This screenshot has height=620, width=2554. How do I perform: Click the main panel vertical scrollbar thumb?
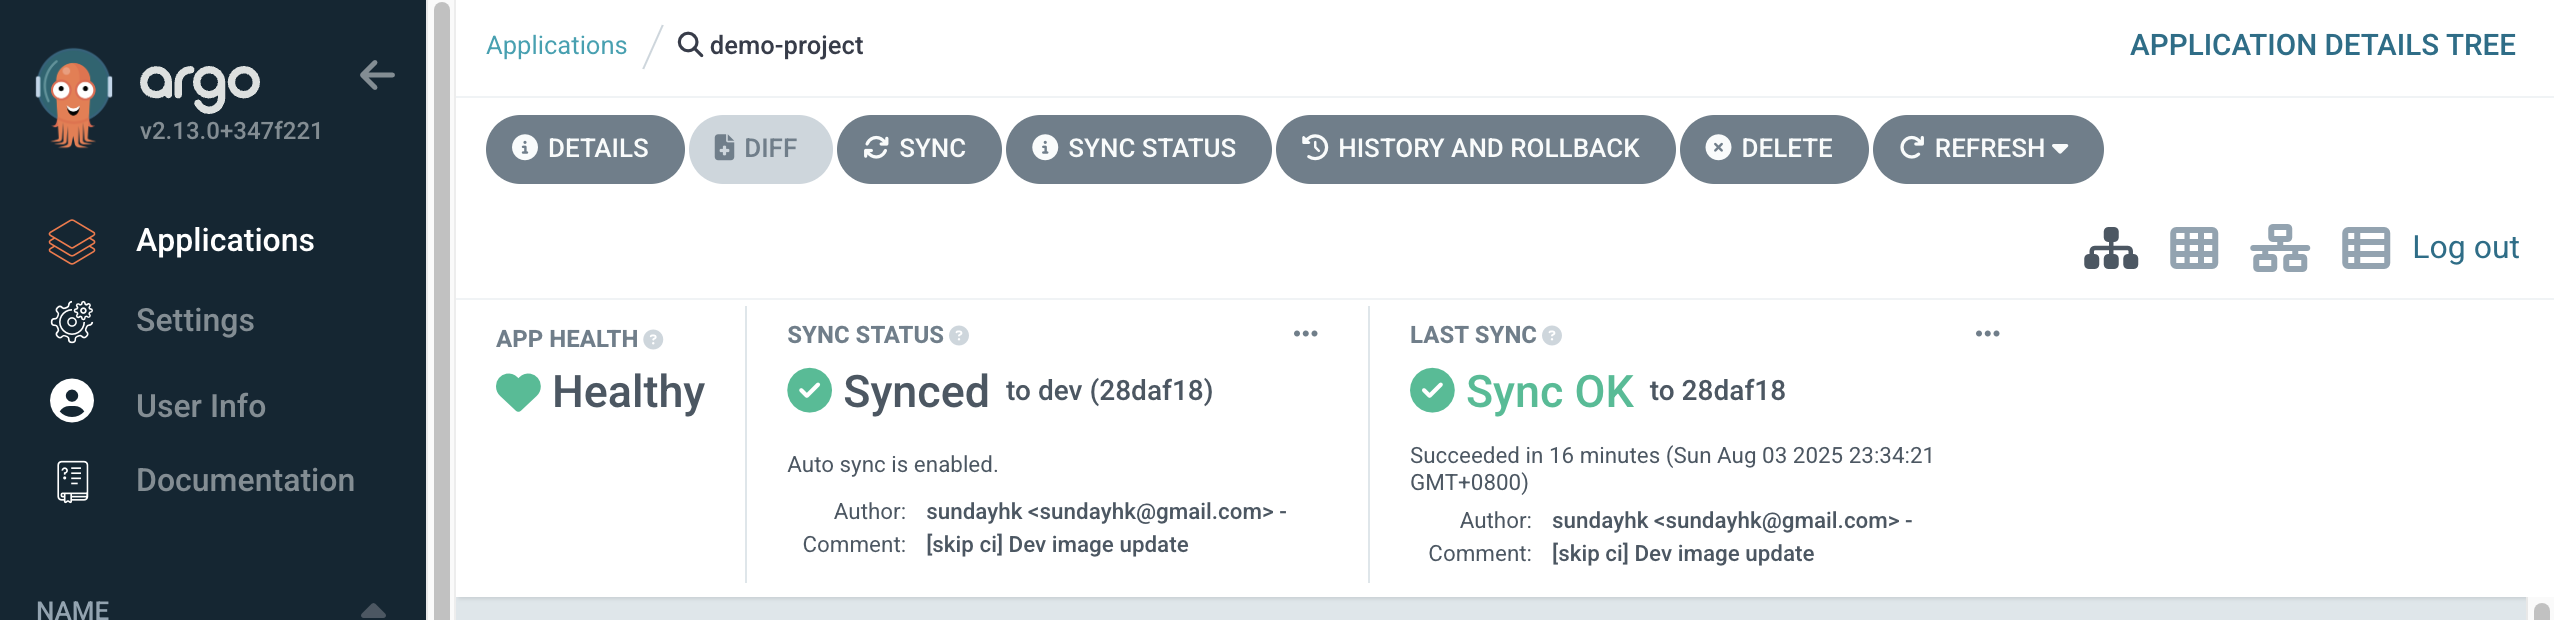(x=2541, y=610)
